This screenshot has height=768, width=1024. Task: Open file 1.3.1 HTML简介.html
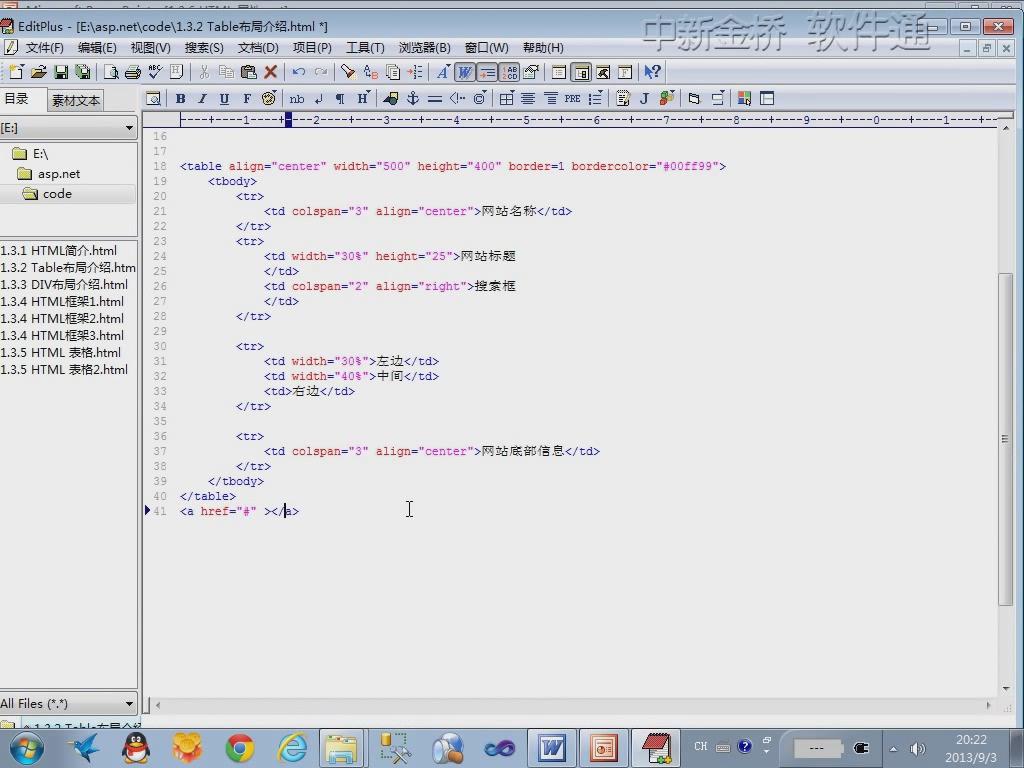pos(59,251)
